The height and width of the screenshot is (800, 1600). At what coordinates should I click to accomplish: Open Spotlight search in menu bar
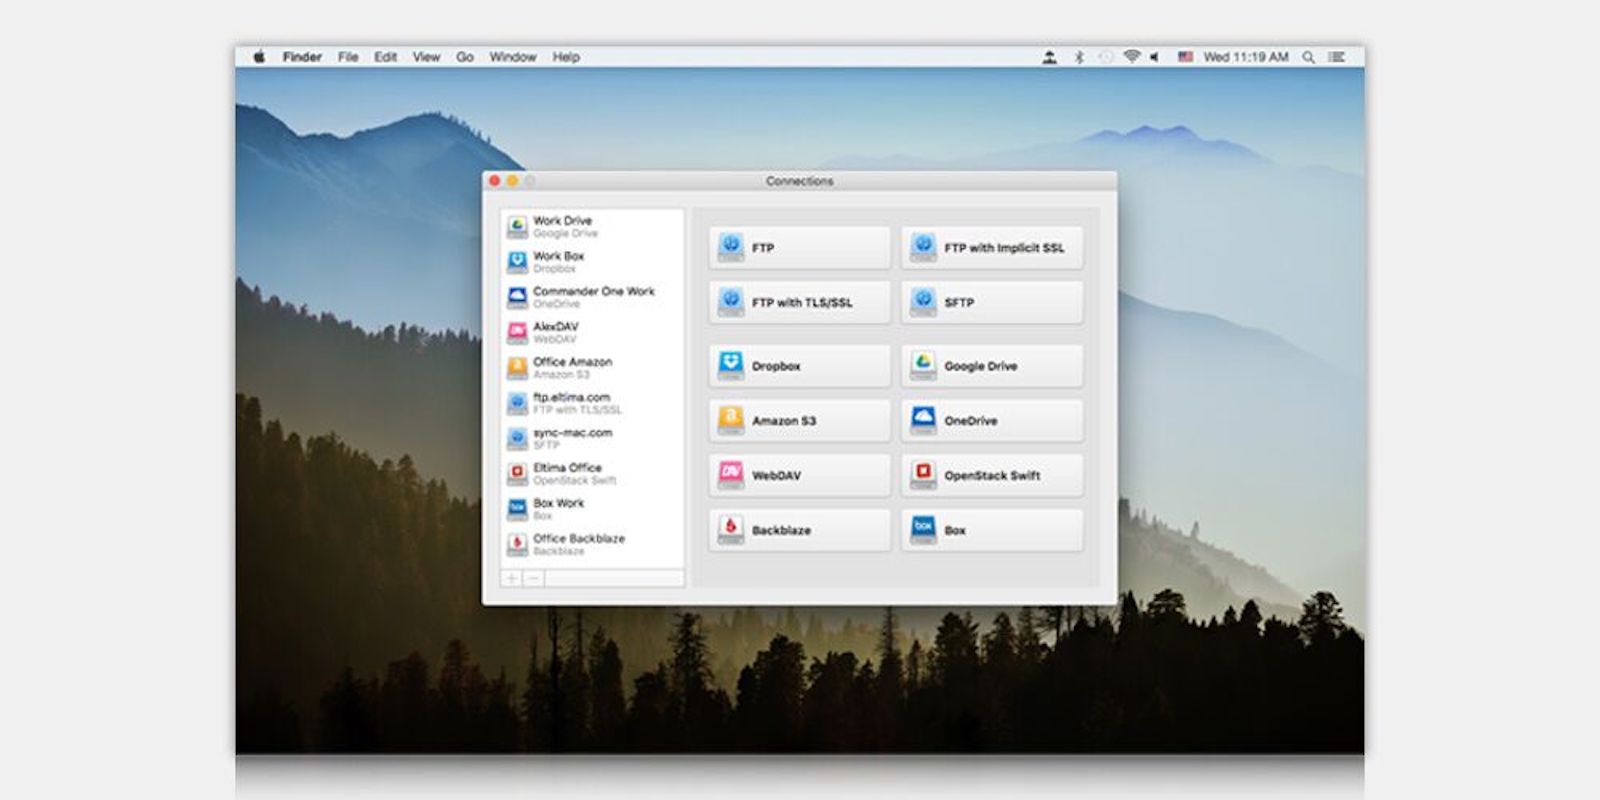[x=1308, y=57]
